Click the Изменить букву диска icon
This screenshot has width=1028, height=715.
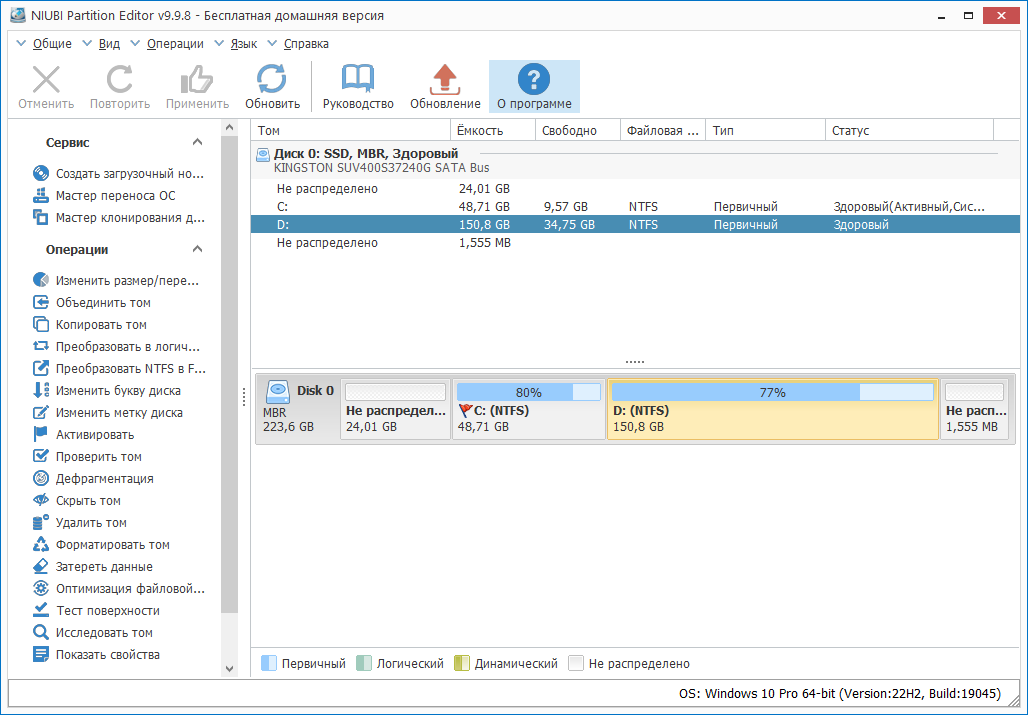click(x=41, y=391)
